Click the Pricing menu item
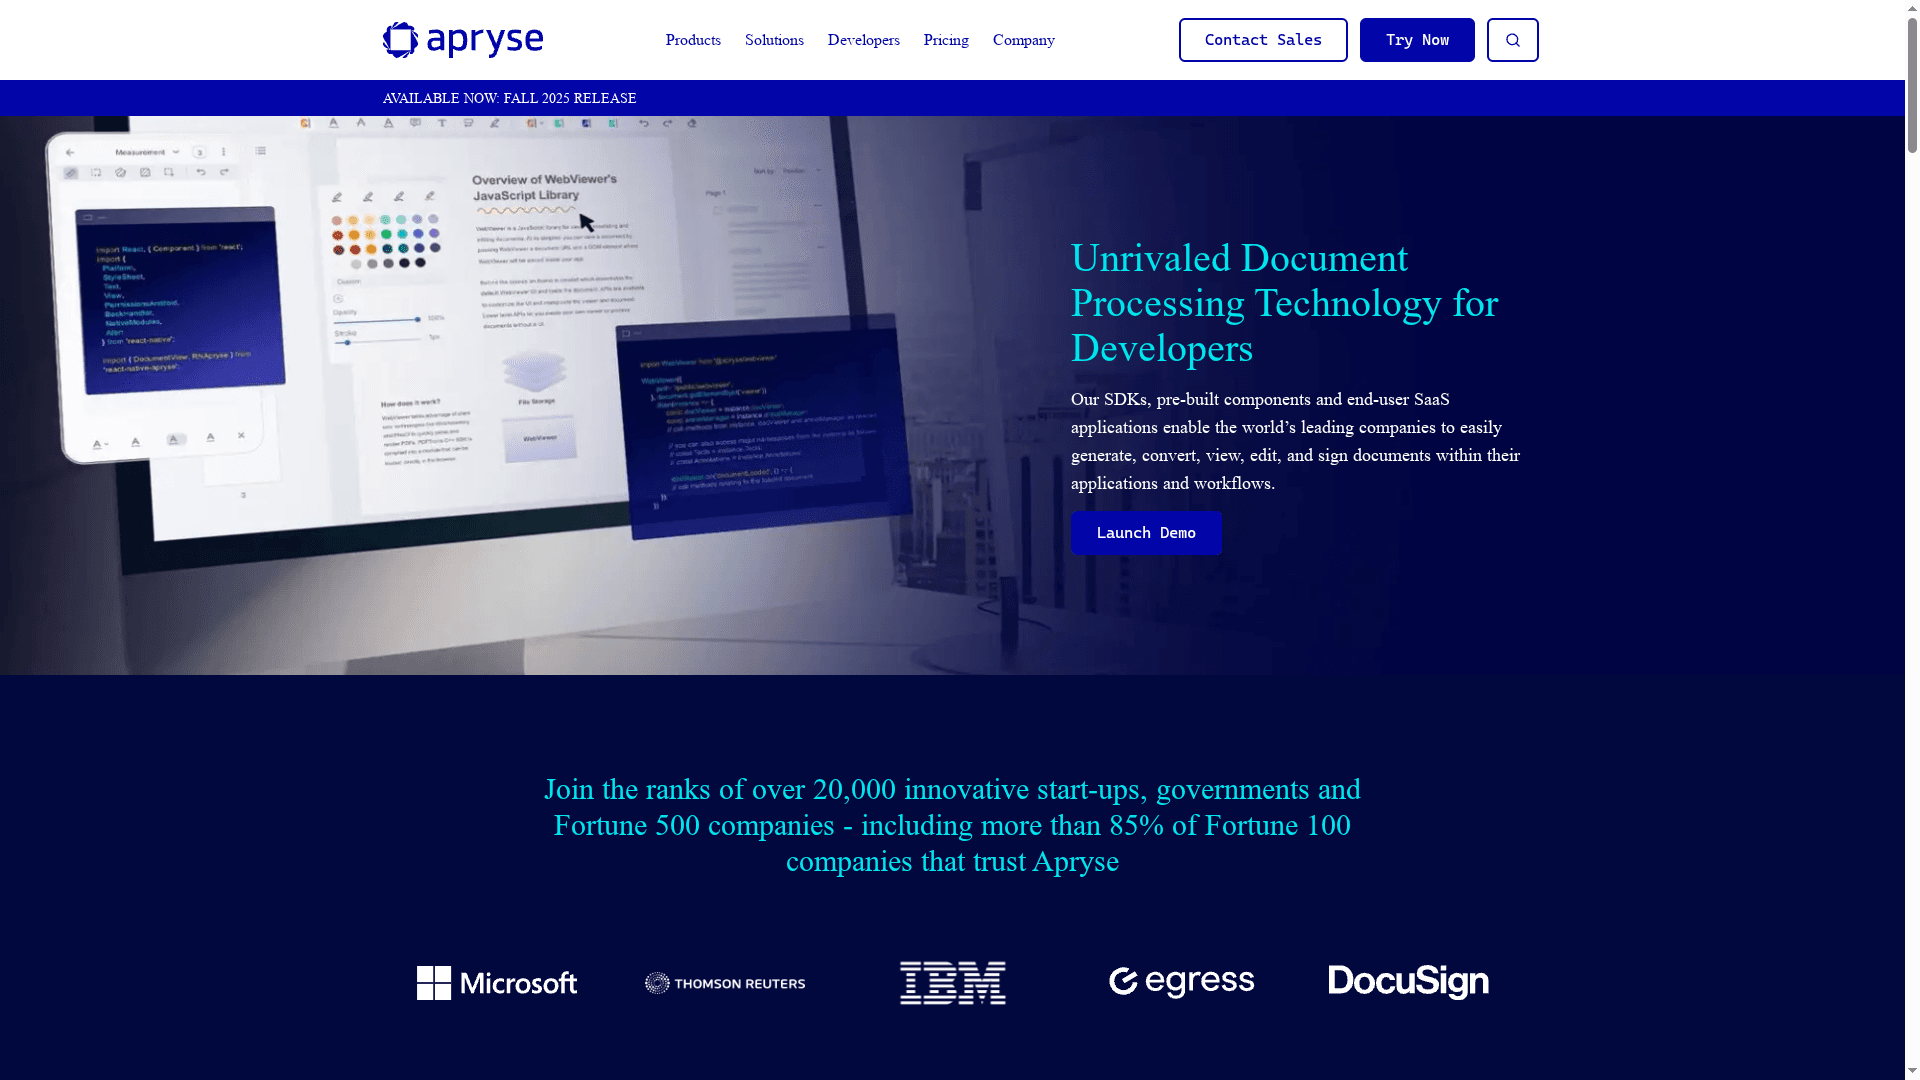 click(945, 40)
